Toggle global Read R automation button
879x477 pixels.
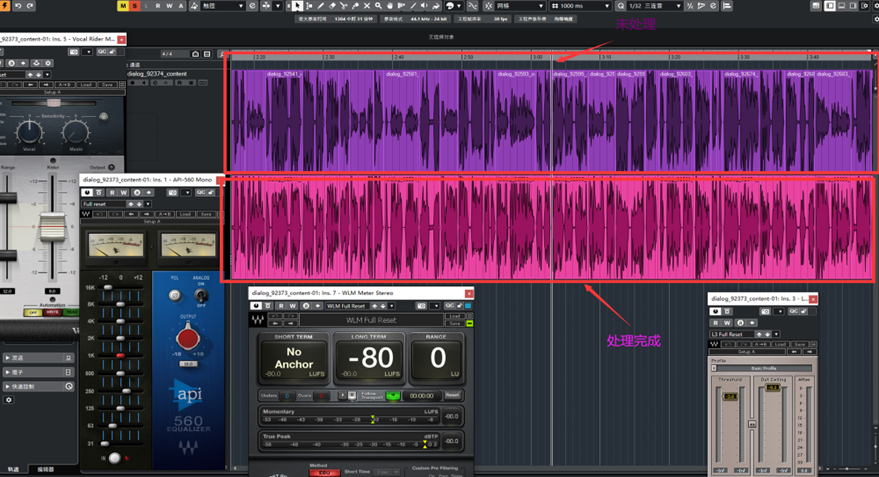158,6
